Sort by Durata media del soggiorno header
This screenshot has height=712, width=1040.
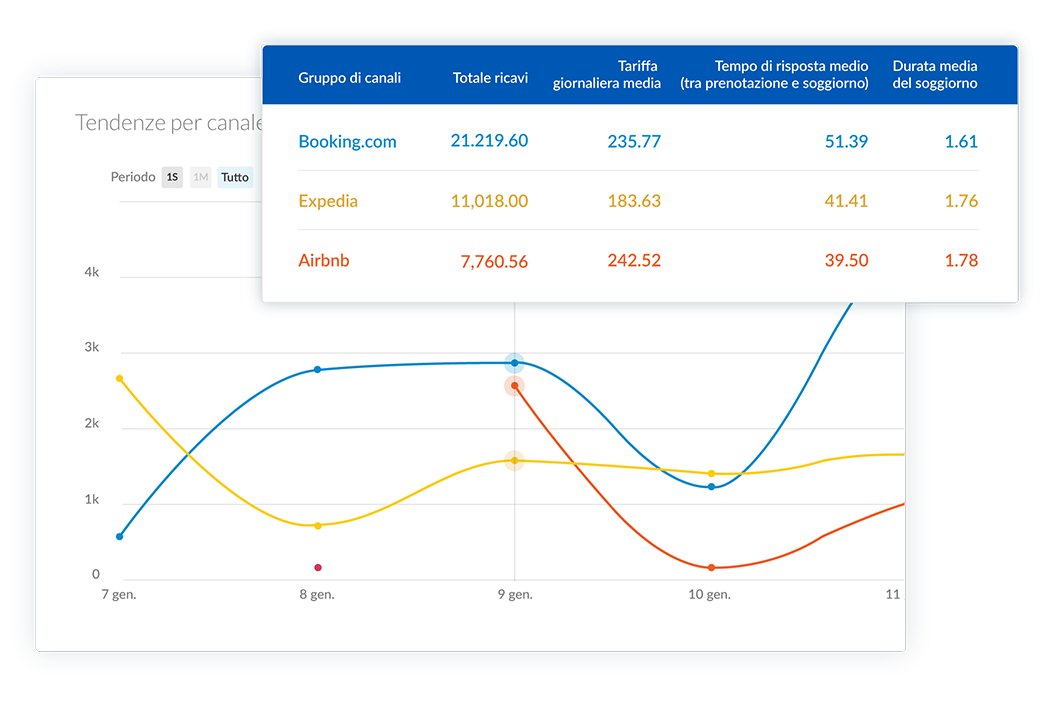click(x=935, y=74)
